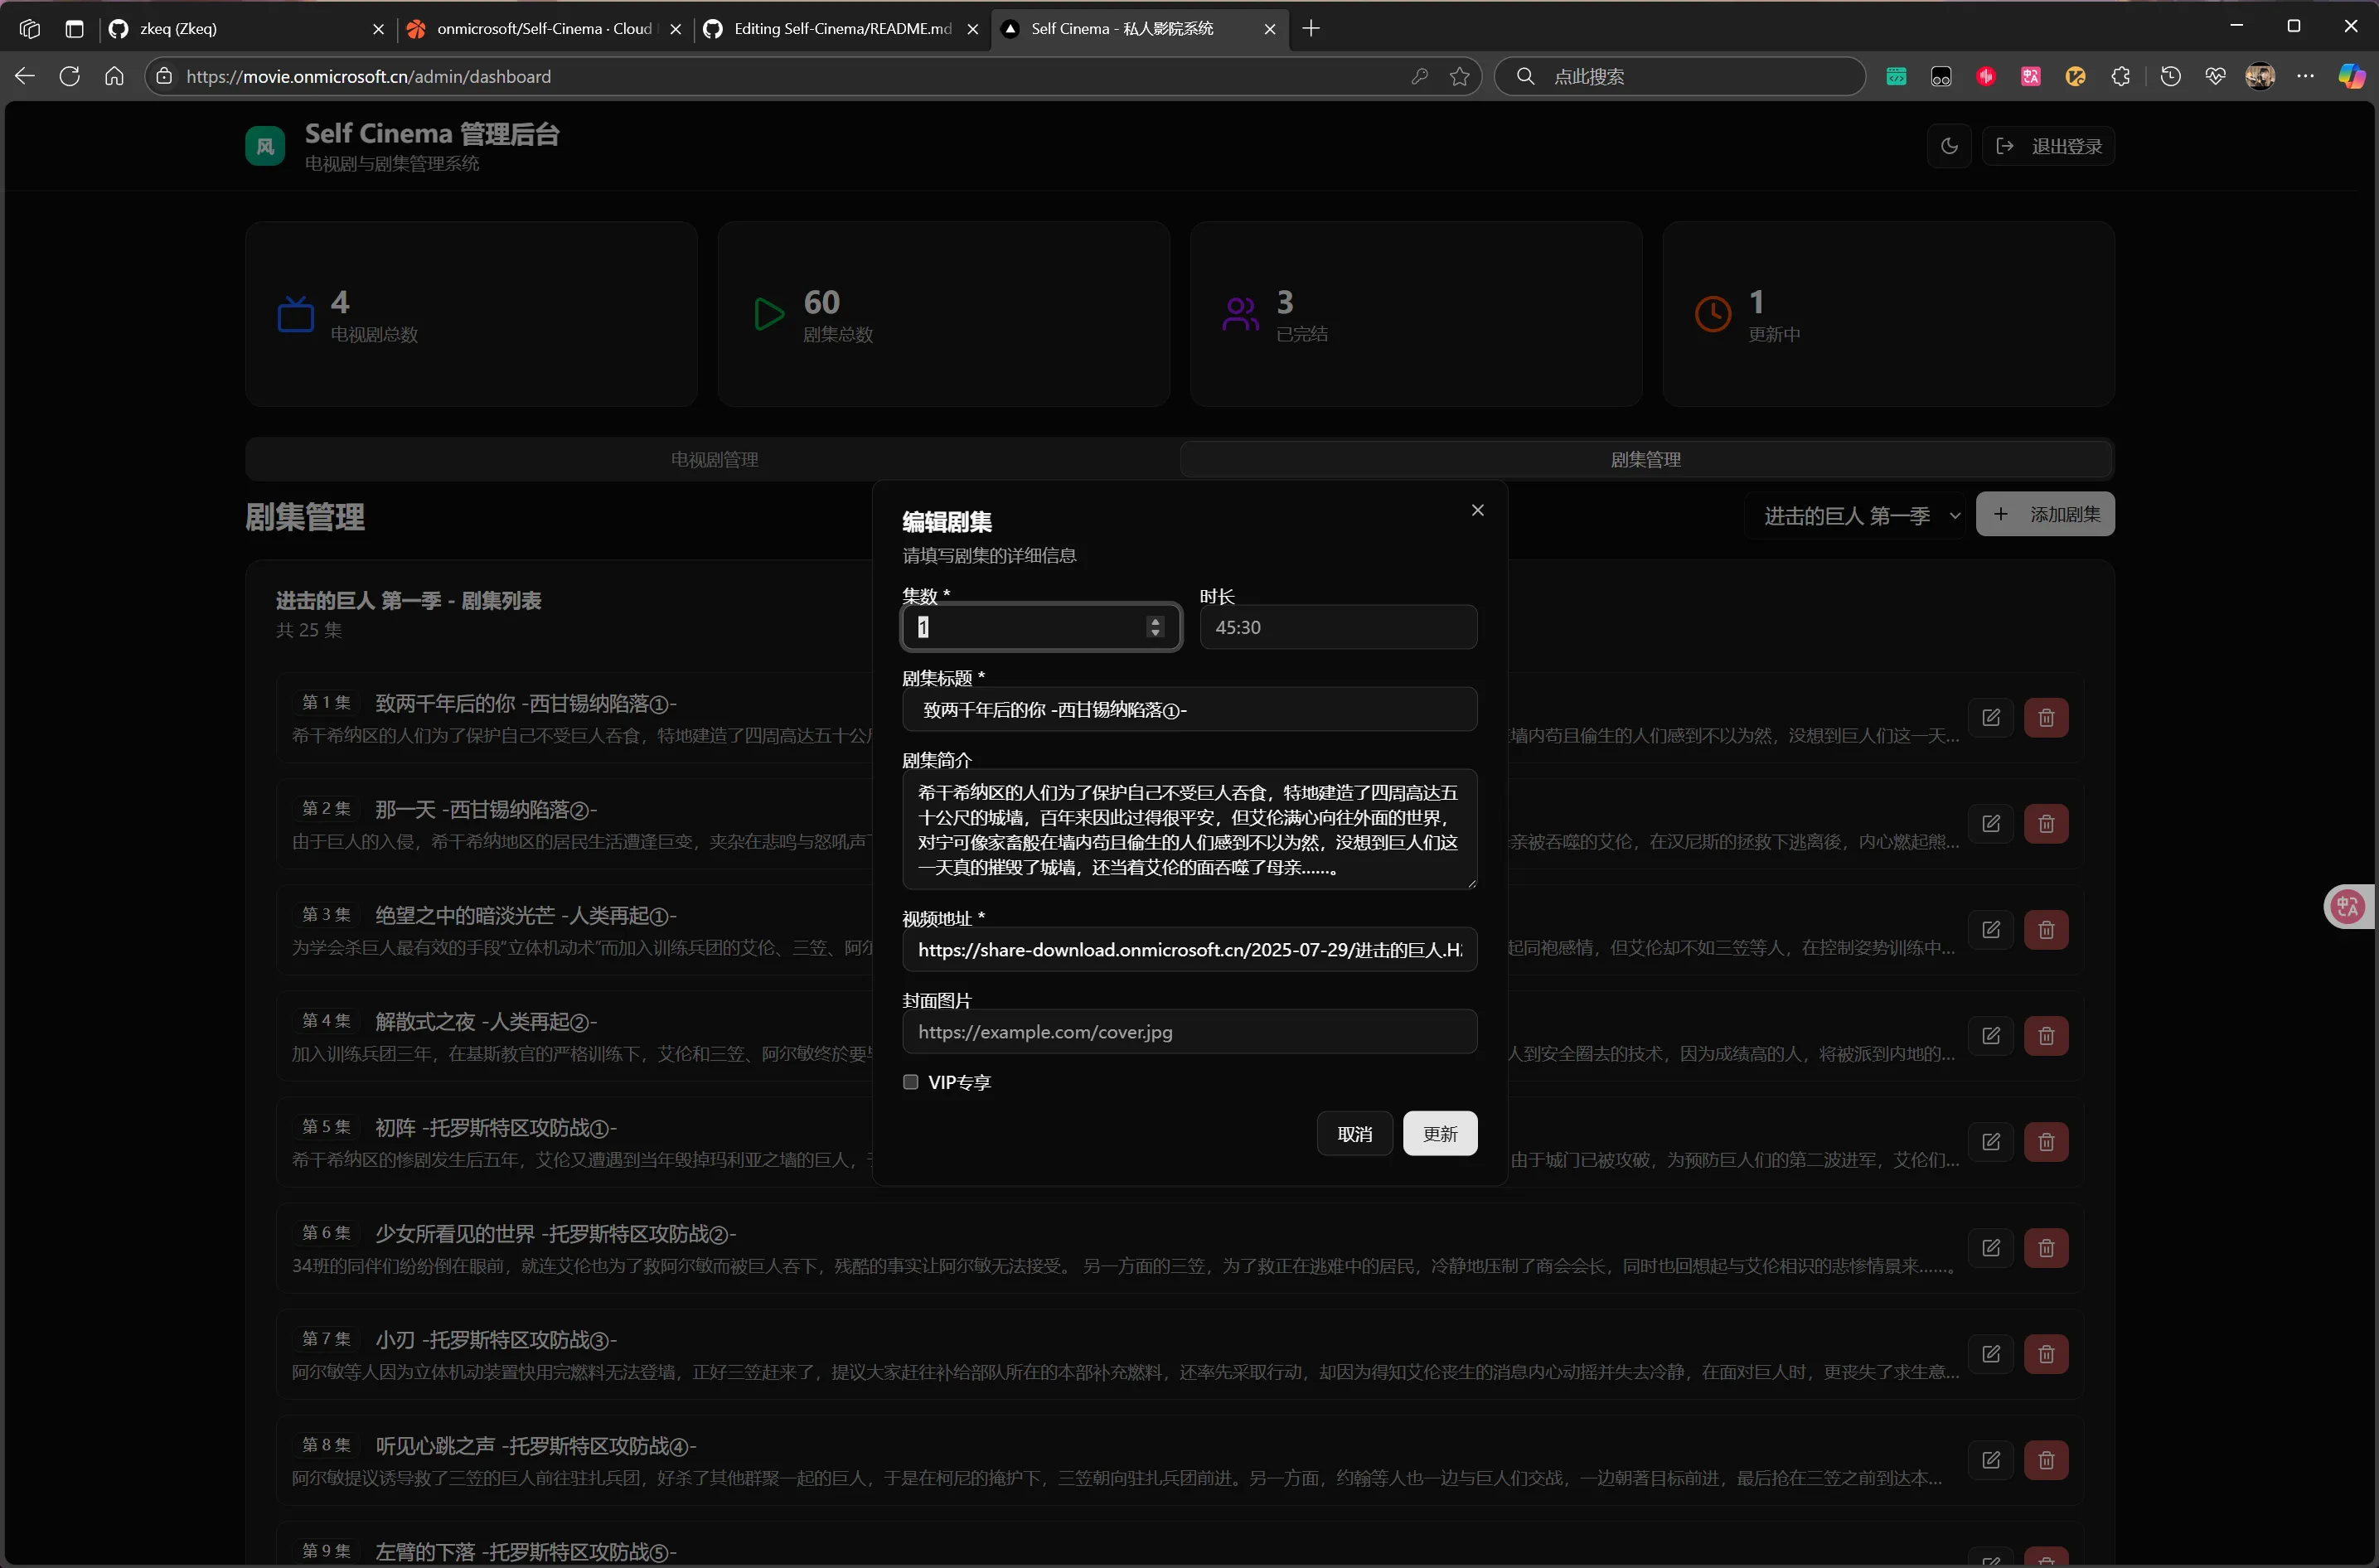The image size is (2379, 1568).
Task: Increment episode number stepper
Action: (1155, 621)
